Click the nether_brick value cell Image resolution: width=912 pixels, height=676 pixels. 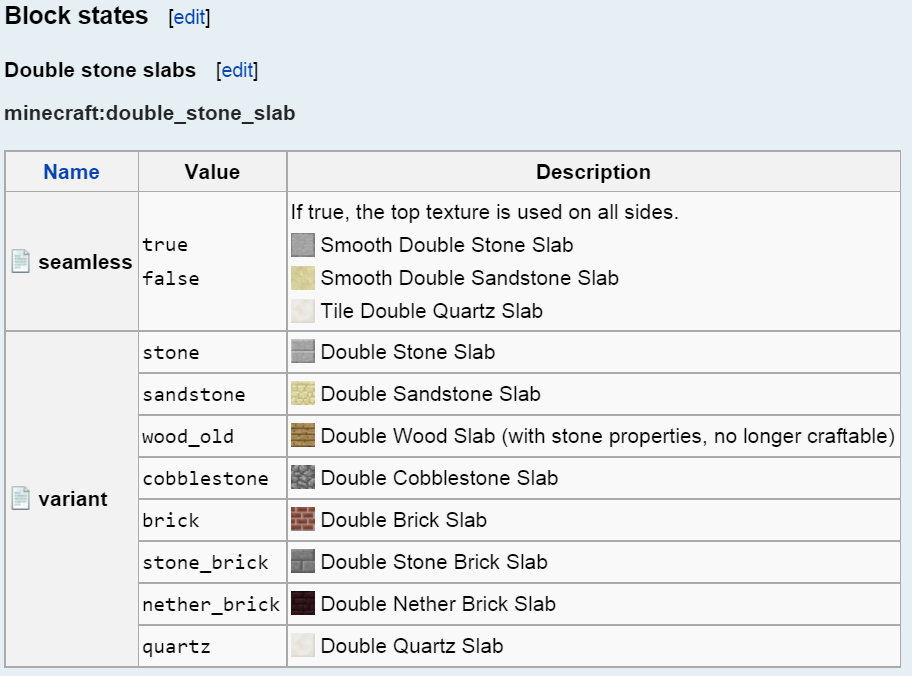[x=211, y=605]
